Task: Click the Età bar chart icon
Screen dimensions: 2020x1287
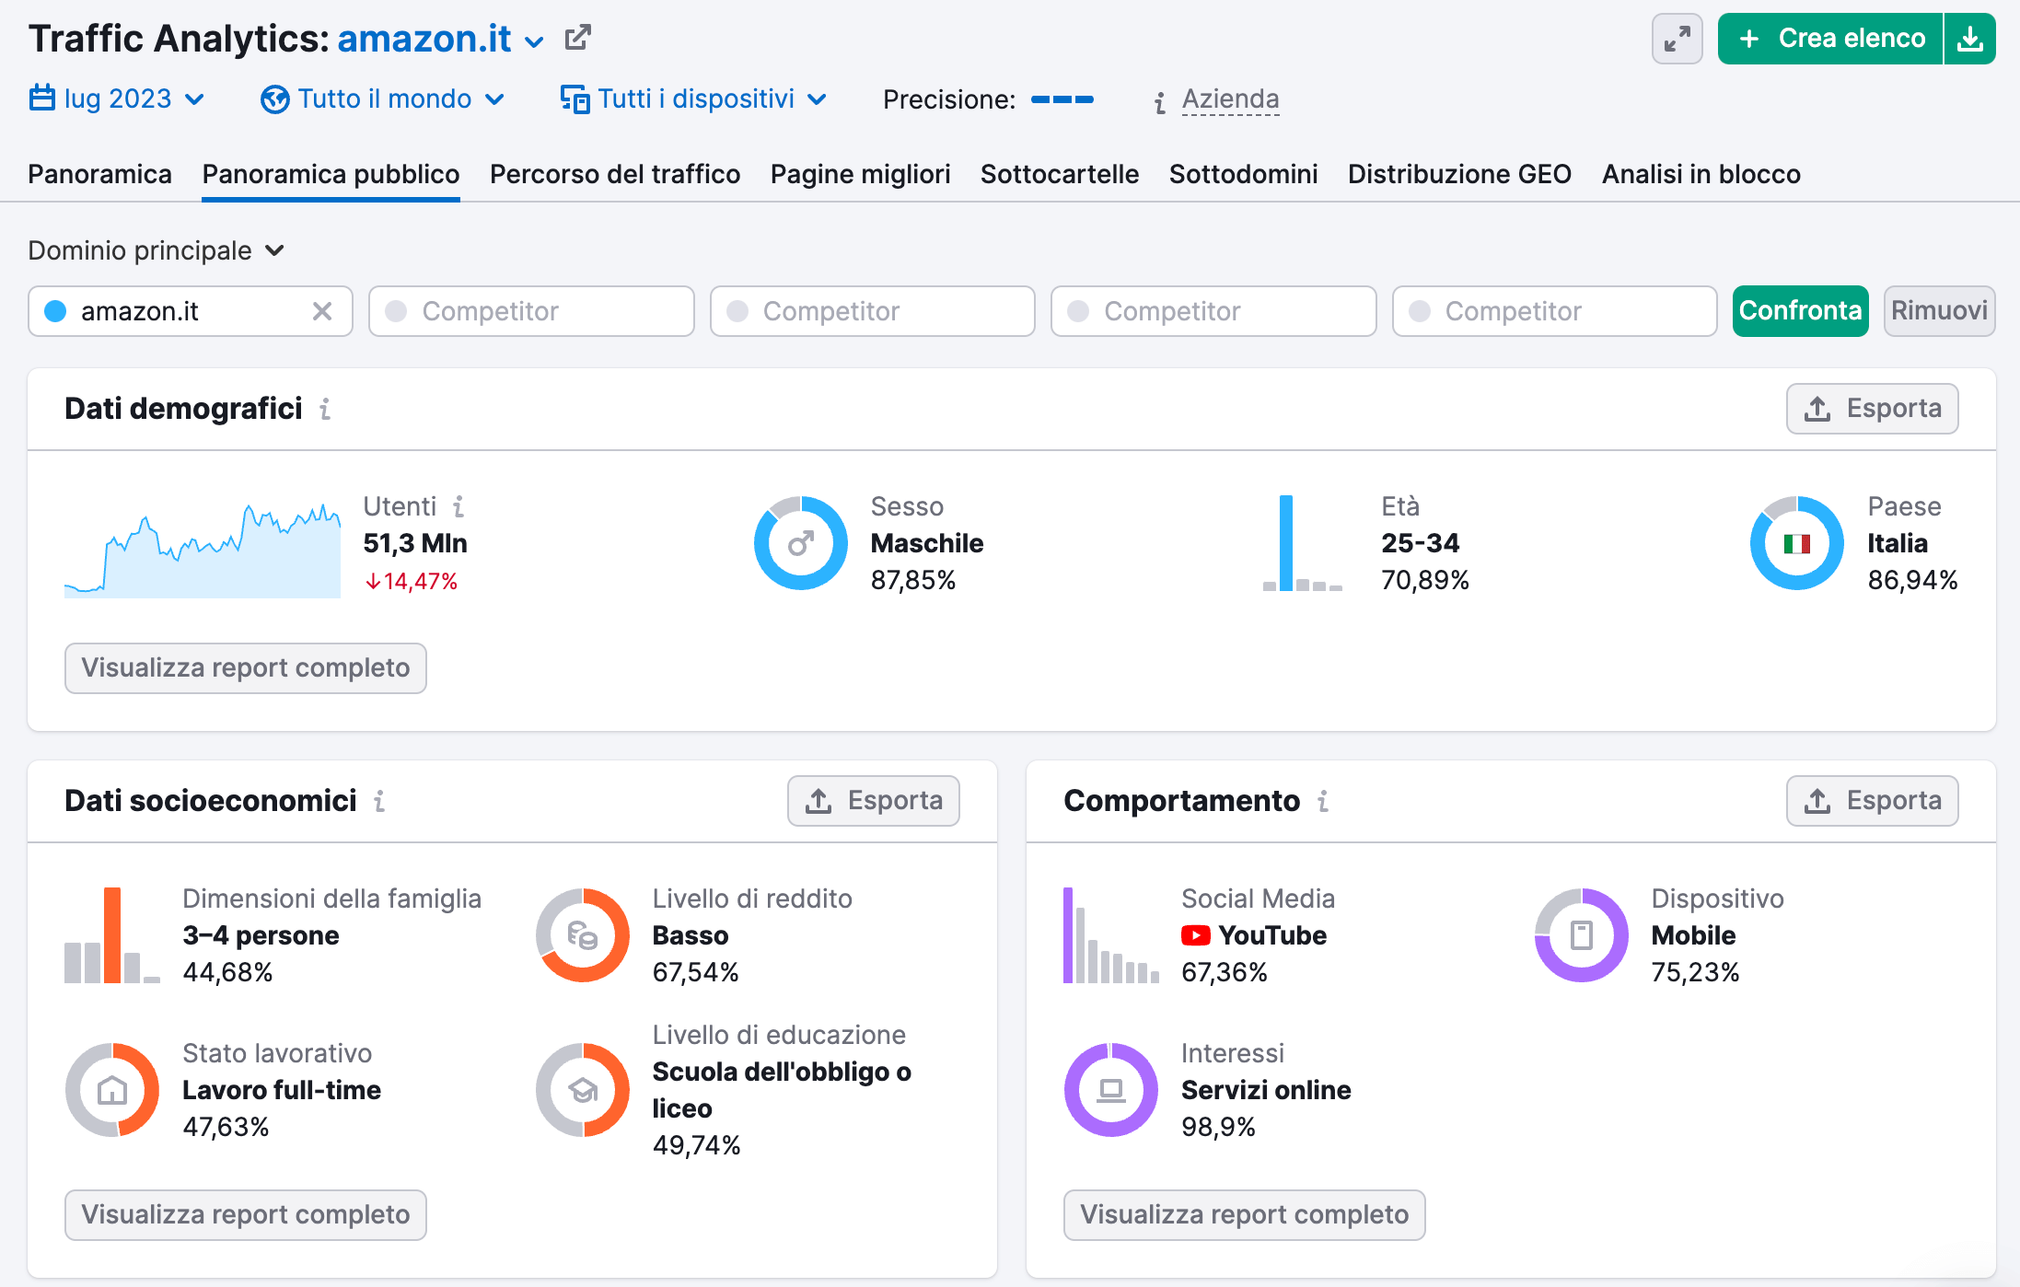Action: (1302, 543)
